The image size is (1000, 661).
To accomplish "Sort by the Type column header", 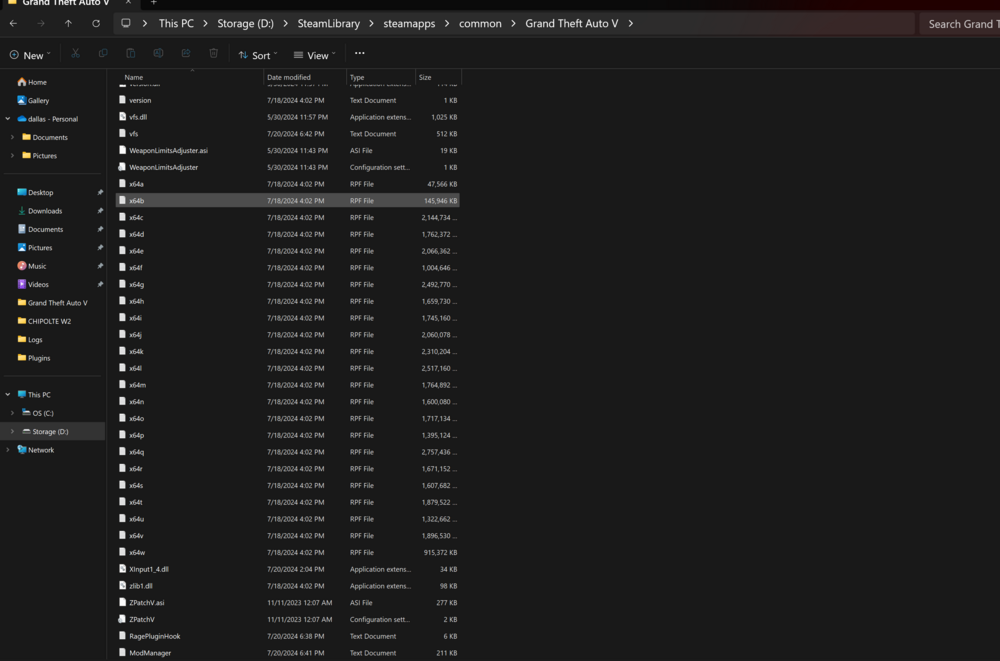I will pyautogui.click(x=381, y=77).
